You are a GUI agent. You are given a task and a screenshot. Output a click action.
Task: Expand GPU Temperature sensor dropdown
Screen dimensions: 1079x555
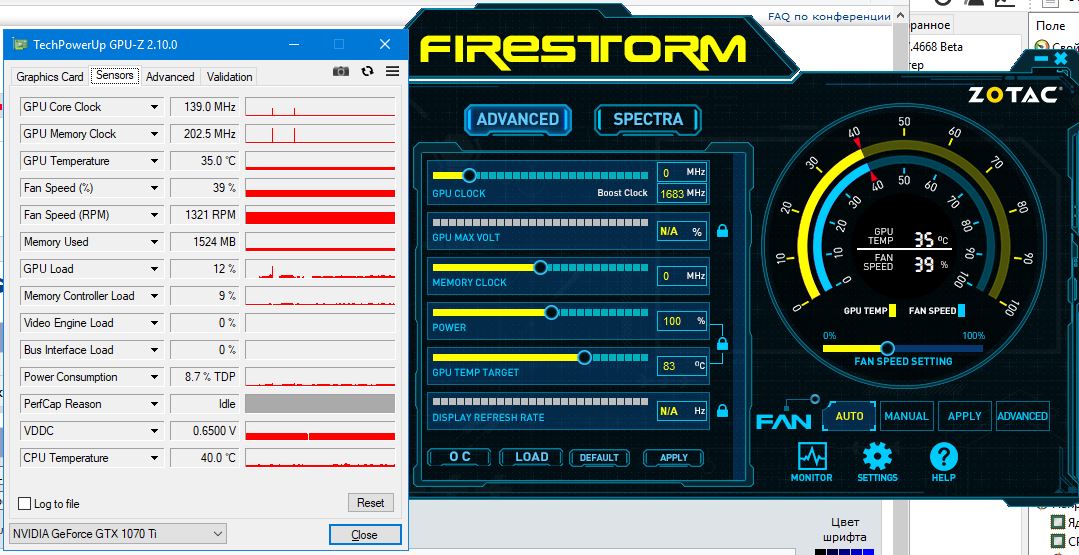(154, 161)
